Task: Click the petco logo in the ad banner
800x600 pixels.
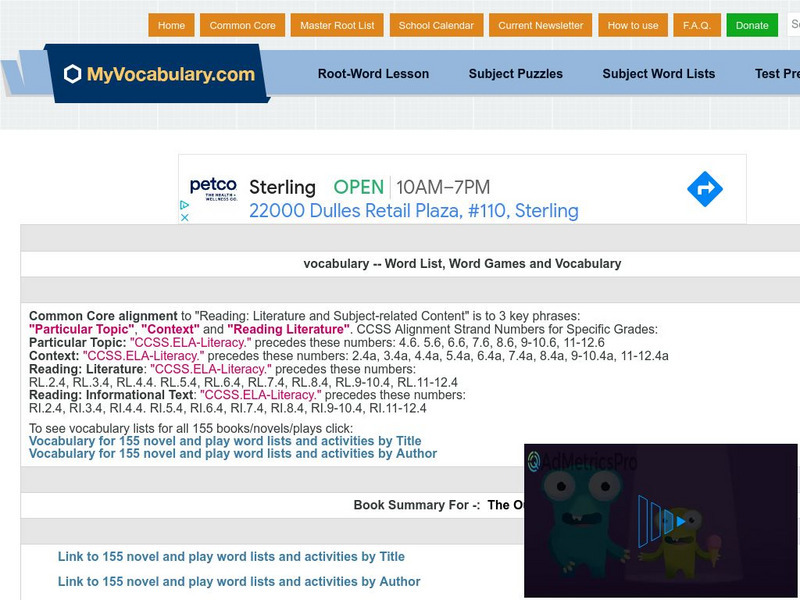Action: (213, 188)
